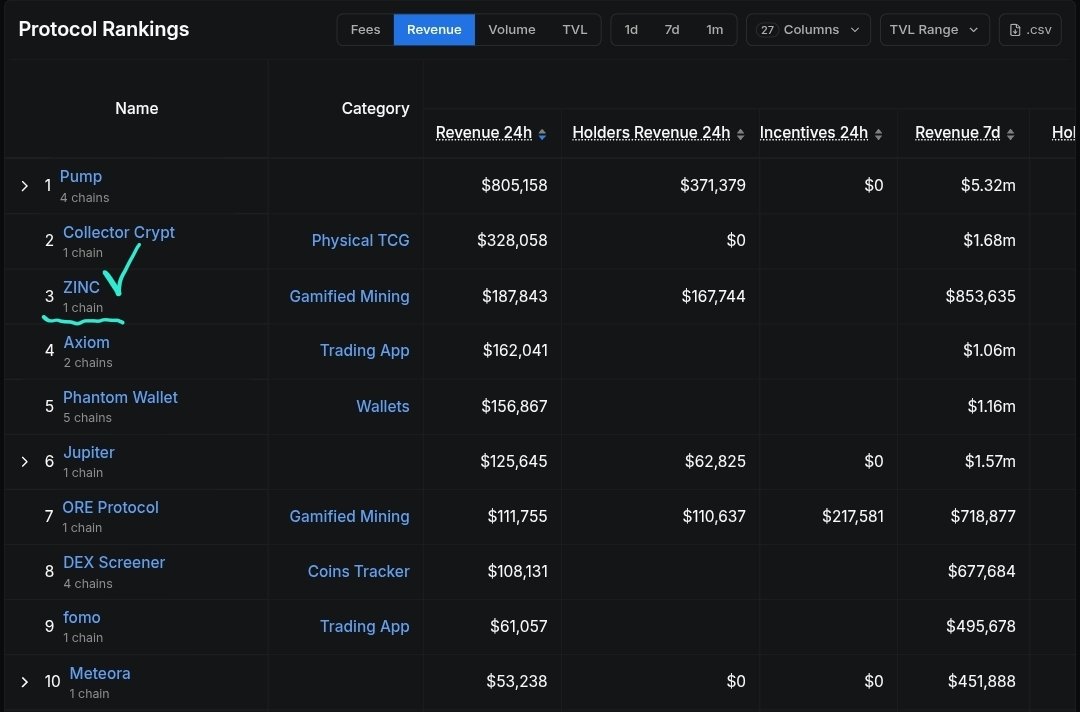Click the Name column header
This screenshot has width=1080, height=712.
(x=136, y=108)
